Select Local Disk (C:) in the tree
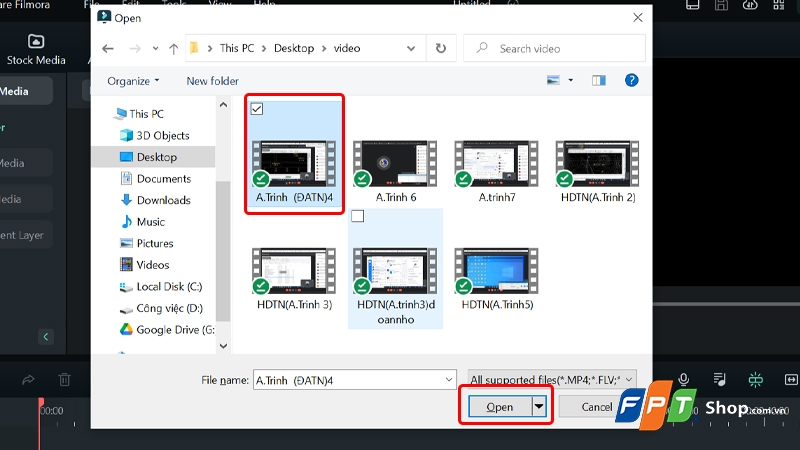The width and height of the screenshot is (800, 450). point(169,287)
